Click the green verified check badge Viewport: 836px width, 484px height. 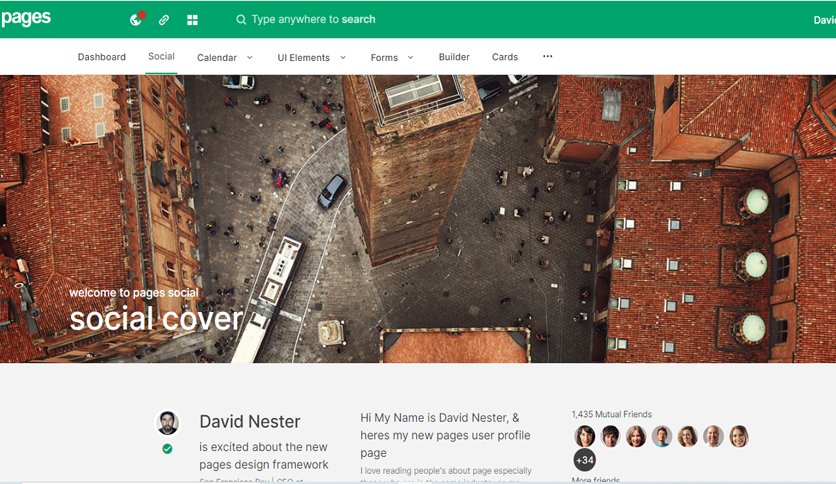coord(167,449)
